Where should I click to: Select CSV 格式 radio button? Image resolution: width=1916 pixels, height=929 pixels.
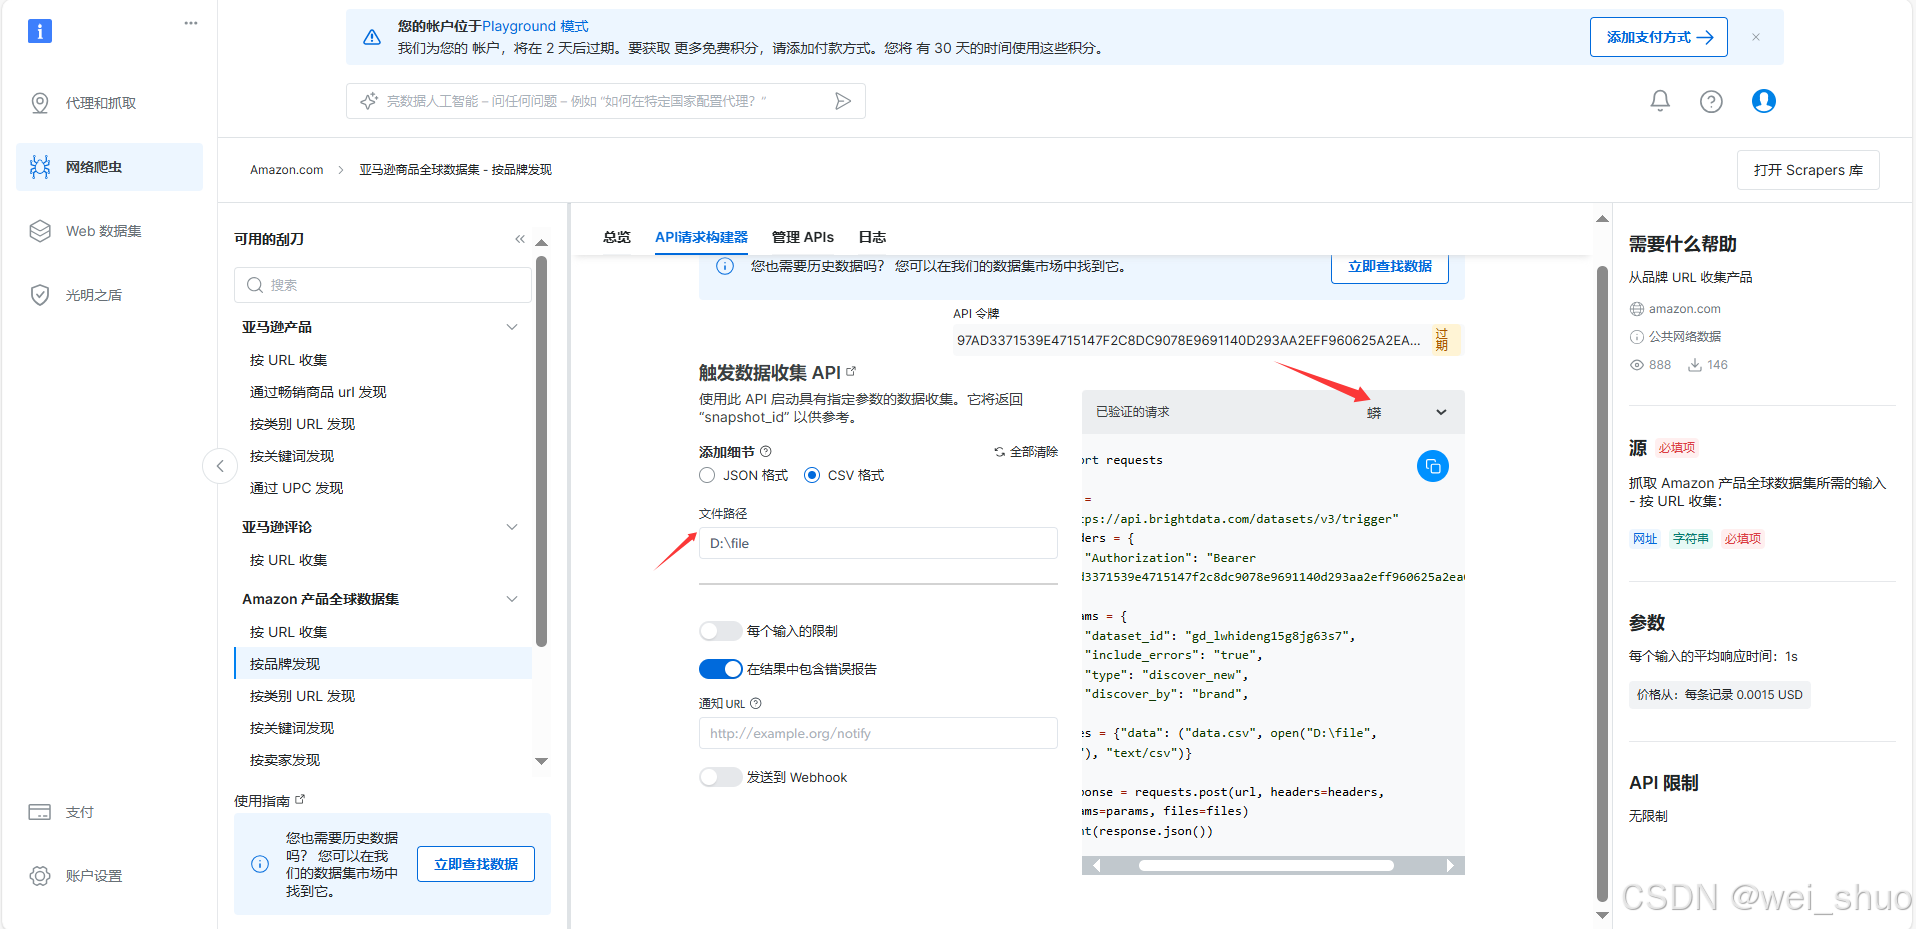(x=812, y=475)
